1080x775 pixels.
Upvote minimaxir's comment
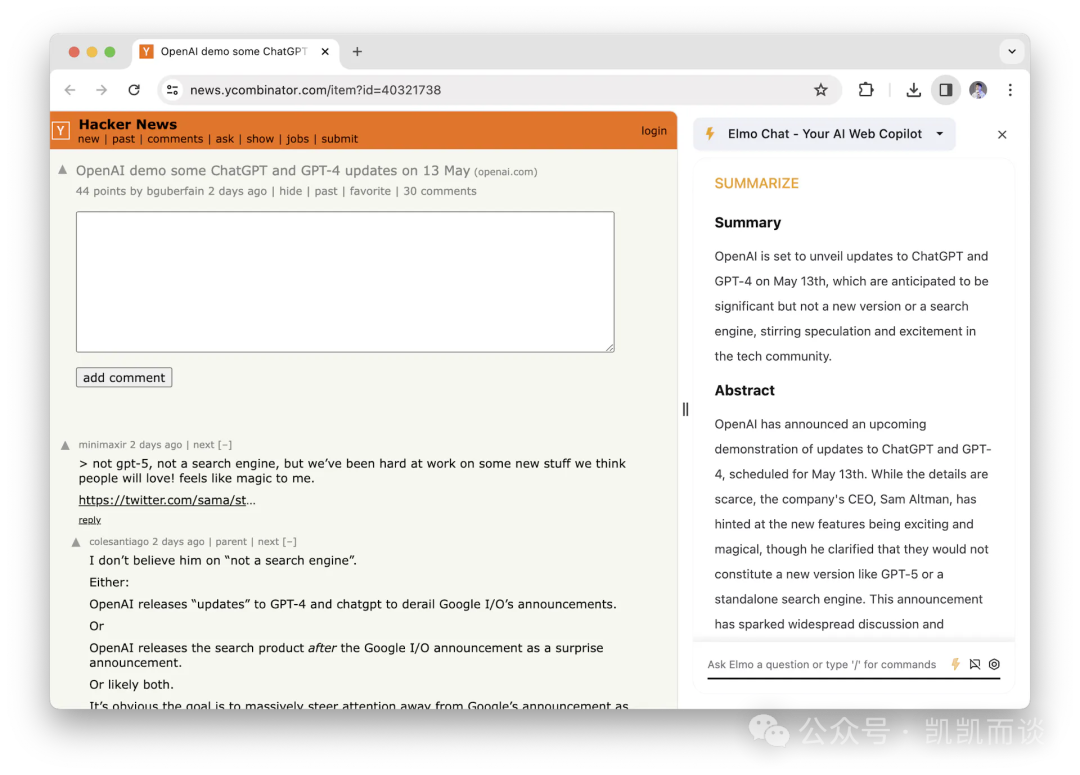tap(65, 446)
